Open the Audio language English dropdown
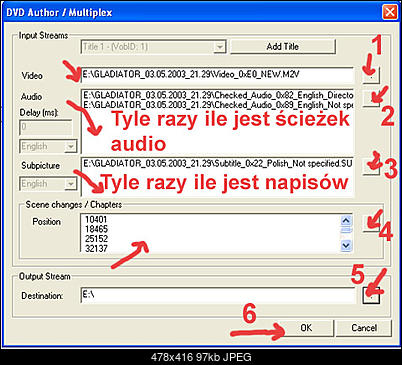Viewport: 402px width, 365px height. [x=48, y=146]
